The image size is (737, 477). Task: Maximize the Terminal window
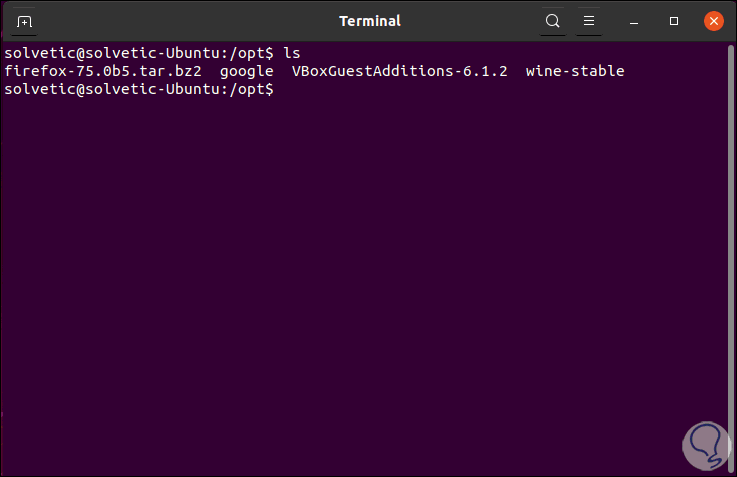tap(674, 21)
